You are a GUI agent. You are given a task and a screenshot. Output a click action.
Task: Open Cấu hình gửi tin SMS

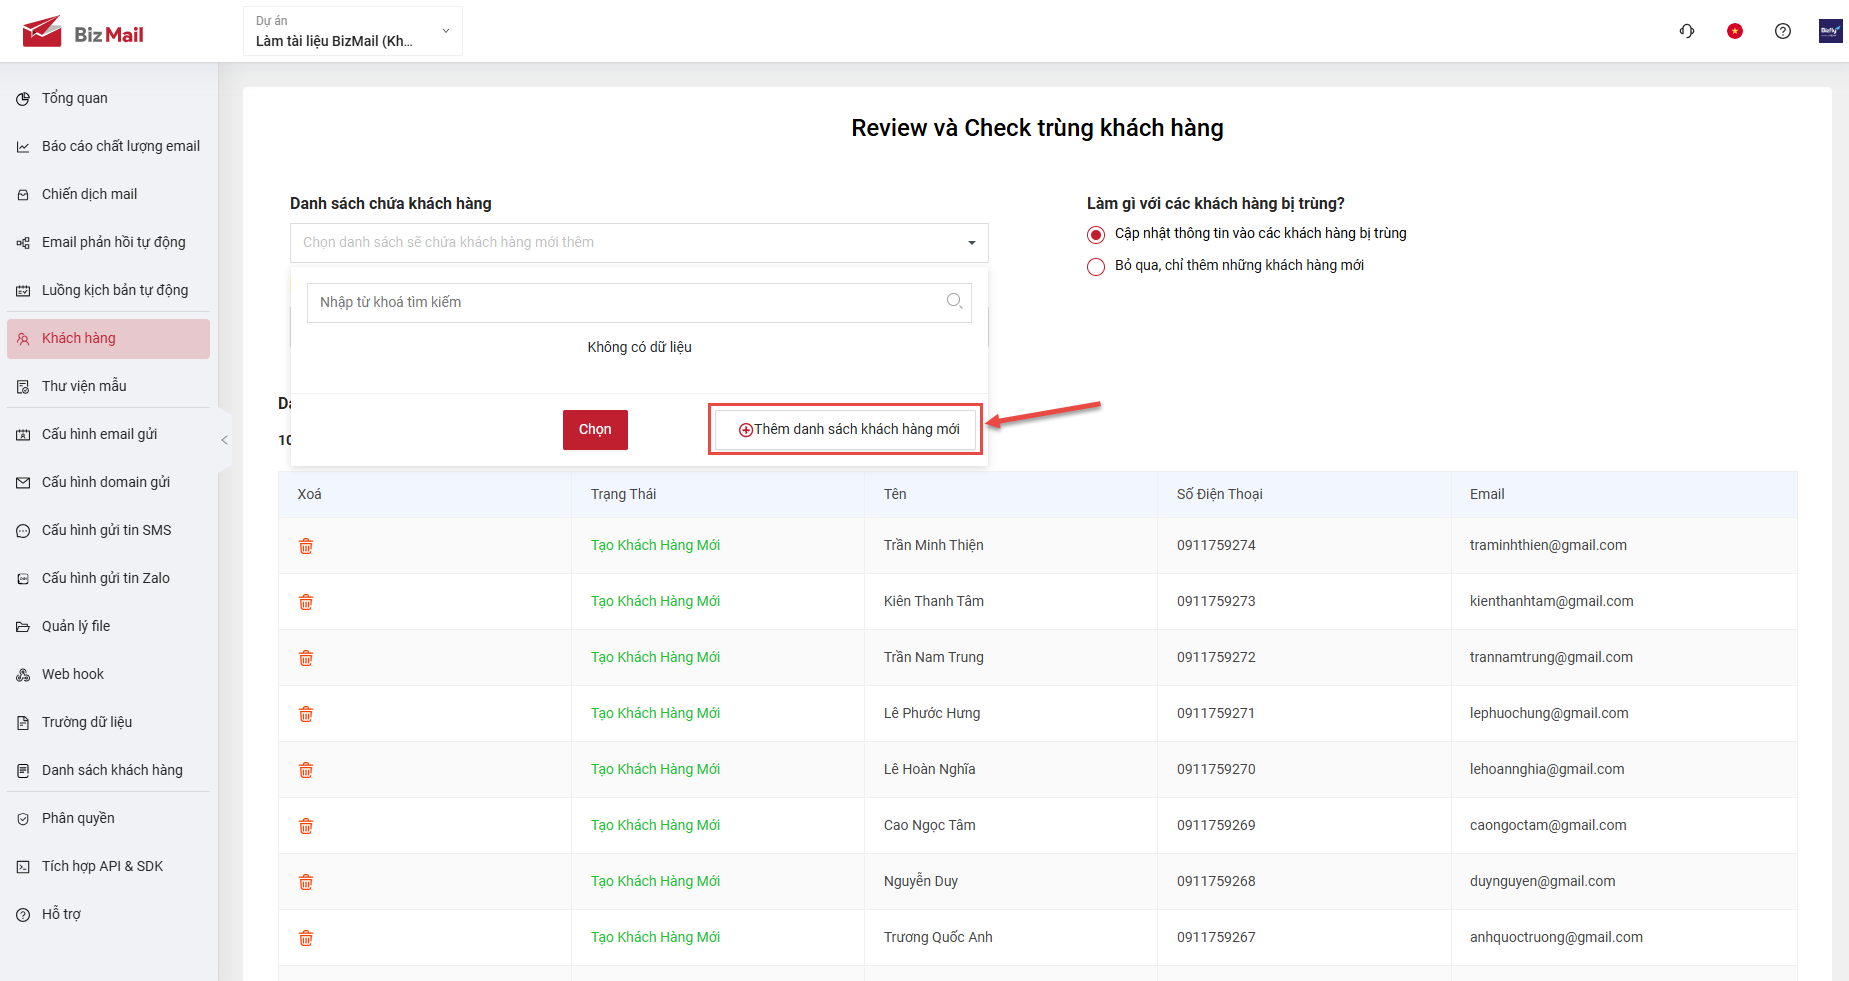coord(108,530)
